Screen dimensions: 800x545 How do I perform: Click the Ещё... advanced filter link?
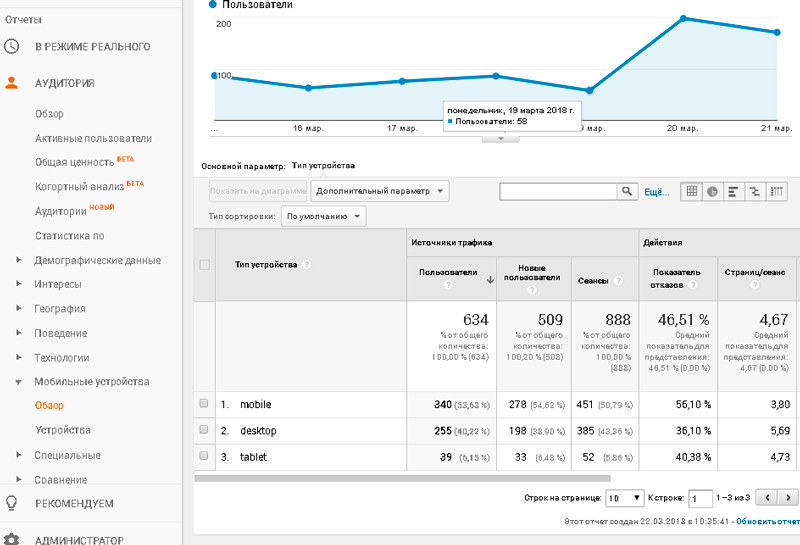coord(657,192)
